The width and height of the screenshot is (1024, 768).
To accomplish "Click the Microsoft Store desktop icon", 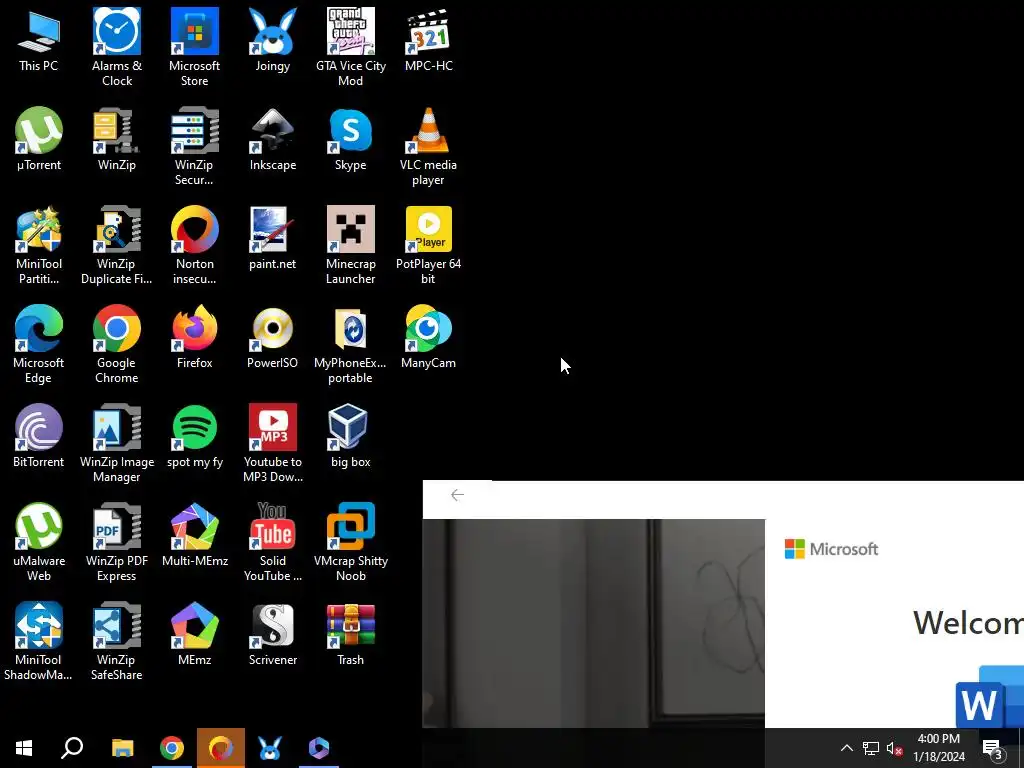I will [x=195, y=48].
